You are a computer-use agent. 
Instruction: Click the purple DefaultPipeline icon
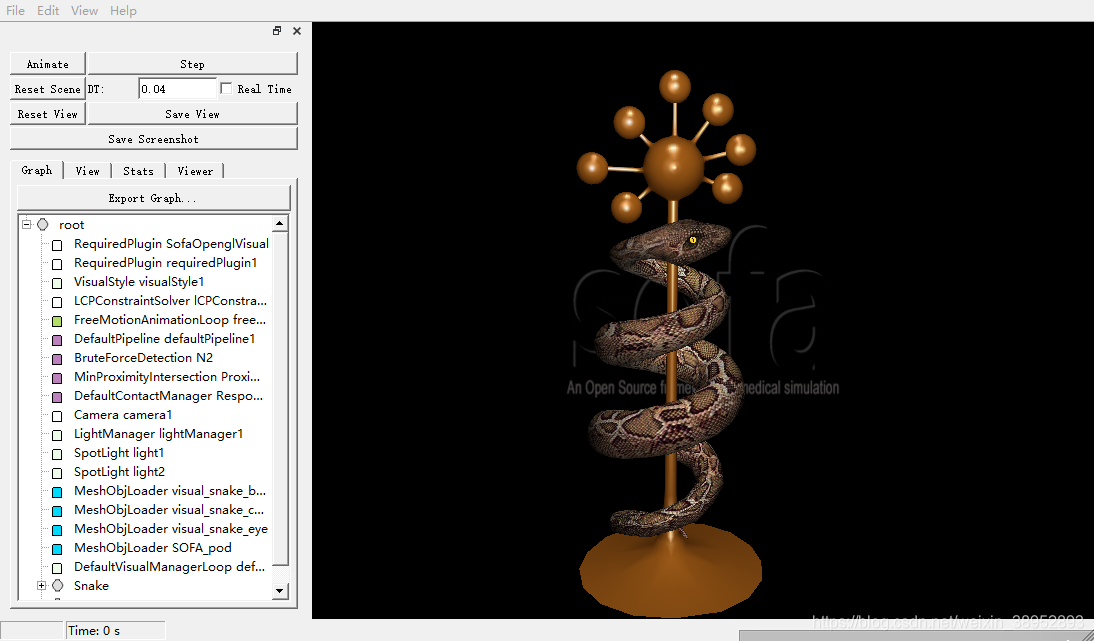57,340
